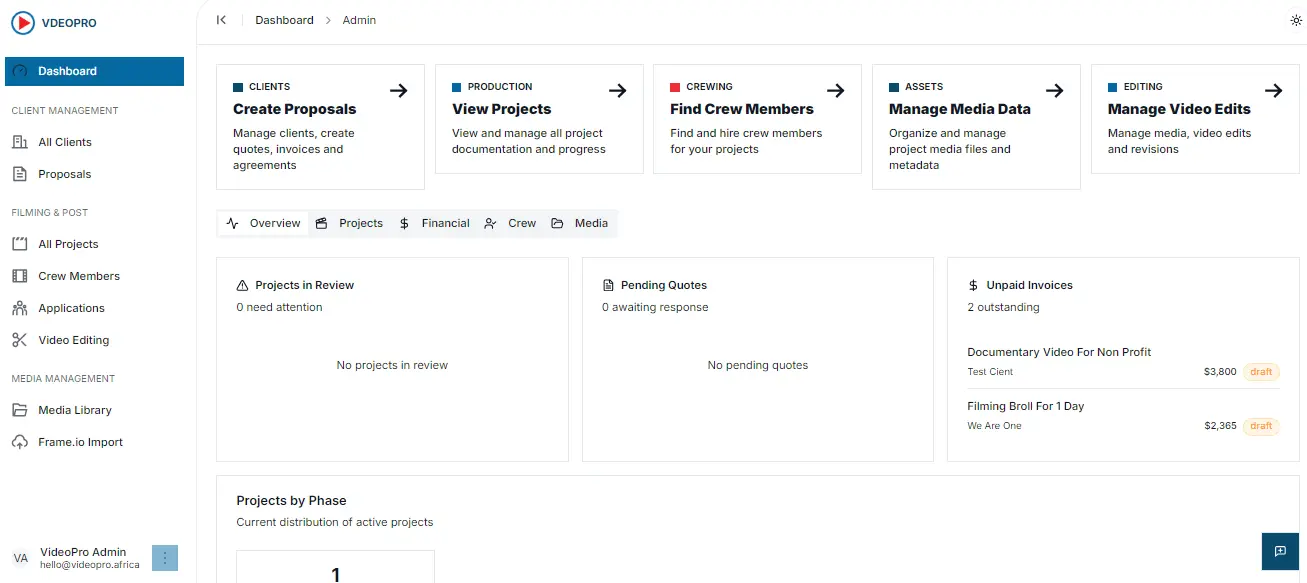This screenshot has height=583, width=1307.
Task: Open the feedback chat button at bottom right
Action: coord(1280,551)
